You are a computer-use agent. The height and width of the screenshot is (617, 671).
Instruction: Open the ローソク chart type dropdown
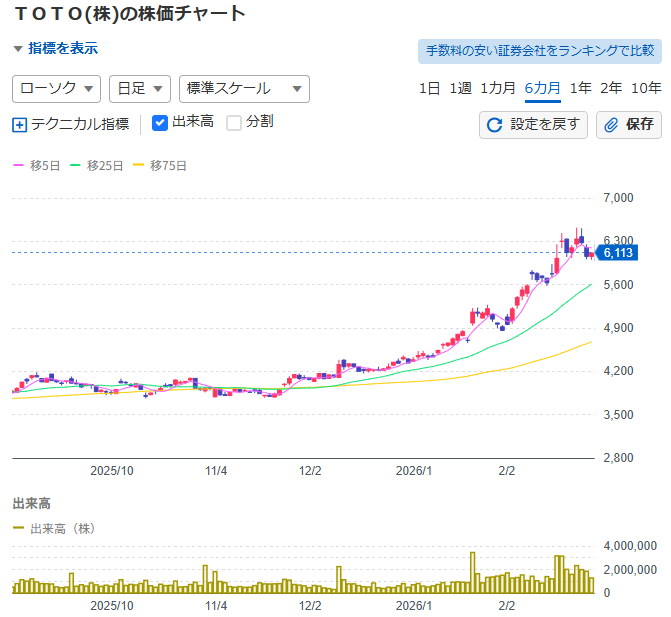tap(57, 89)
